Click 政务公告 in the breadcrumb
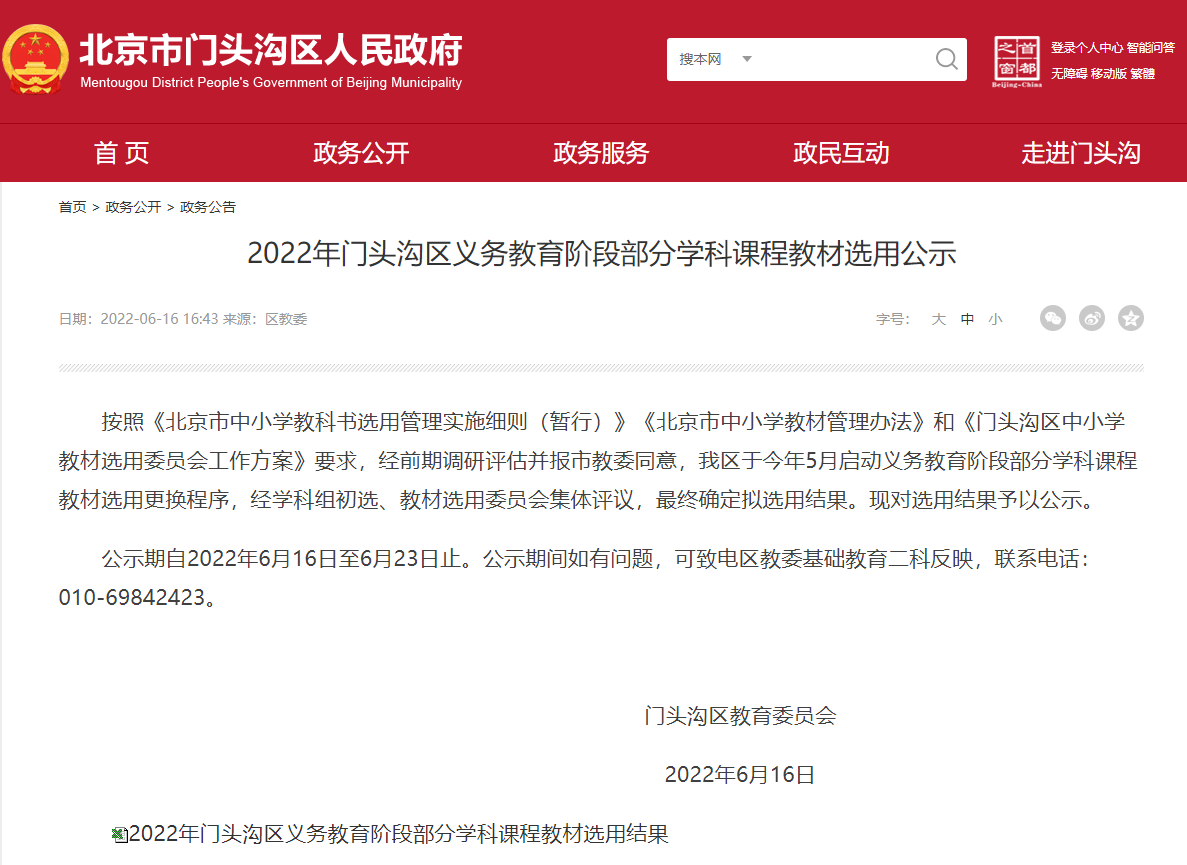Image resolution: width=1187 pixels, height=865 pixels. tap(208, 208)
